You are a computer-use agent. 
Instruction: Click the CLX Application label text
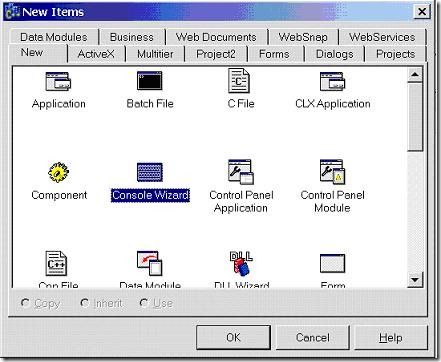click(x=333, y=104)
